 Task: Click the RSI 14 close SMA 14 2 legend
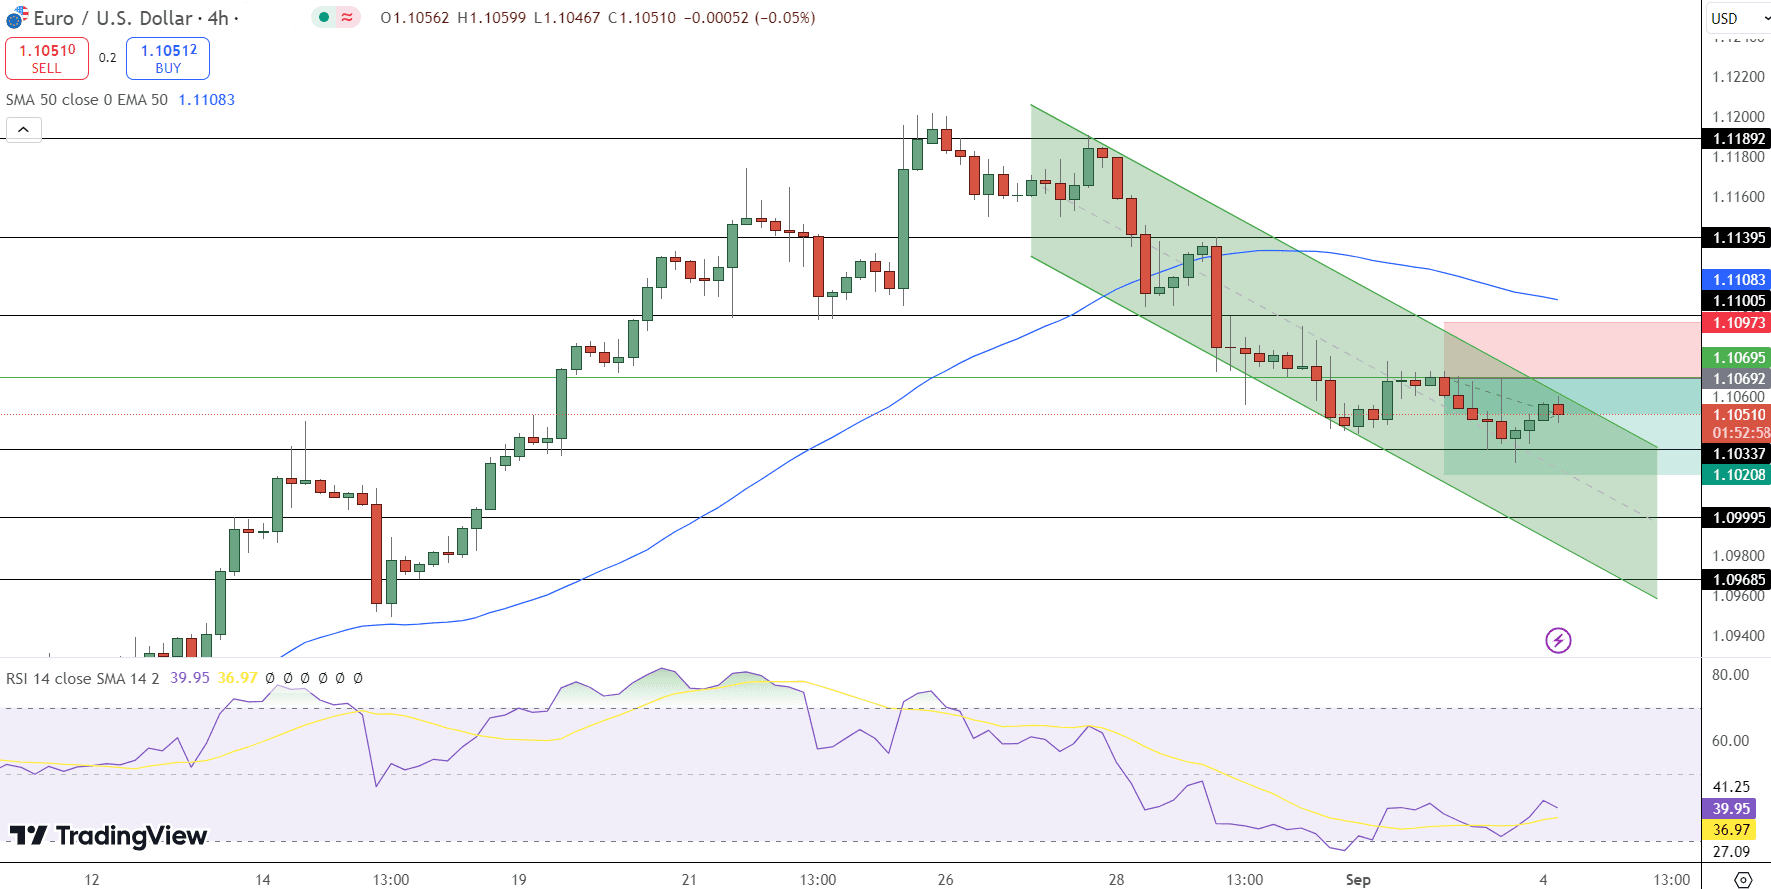83,678
